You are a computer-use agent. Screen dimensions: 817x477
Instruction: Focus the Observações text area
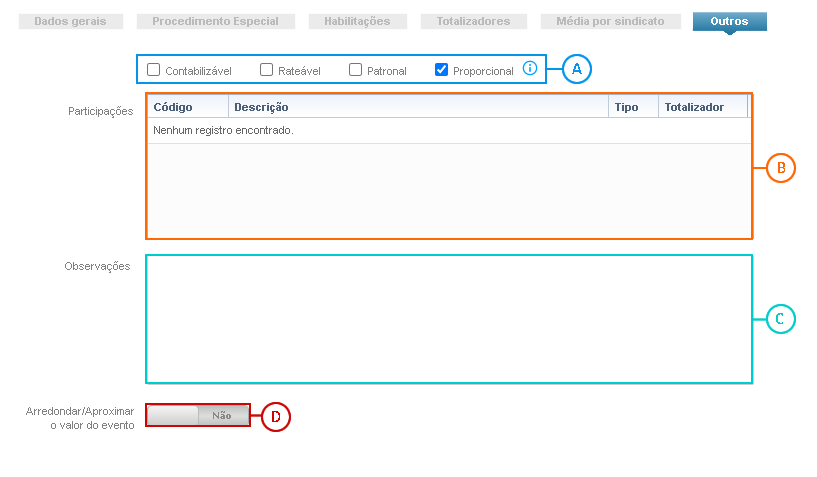point(449,319)
